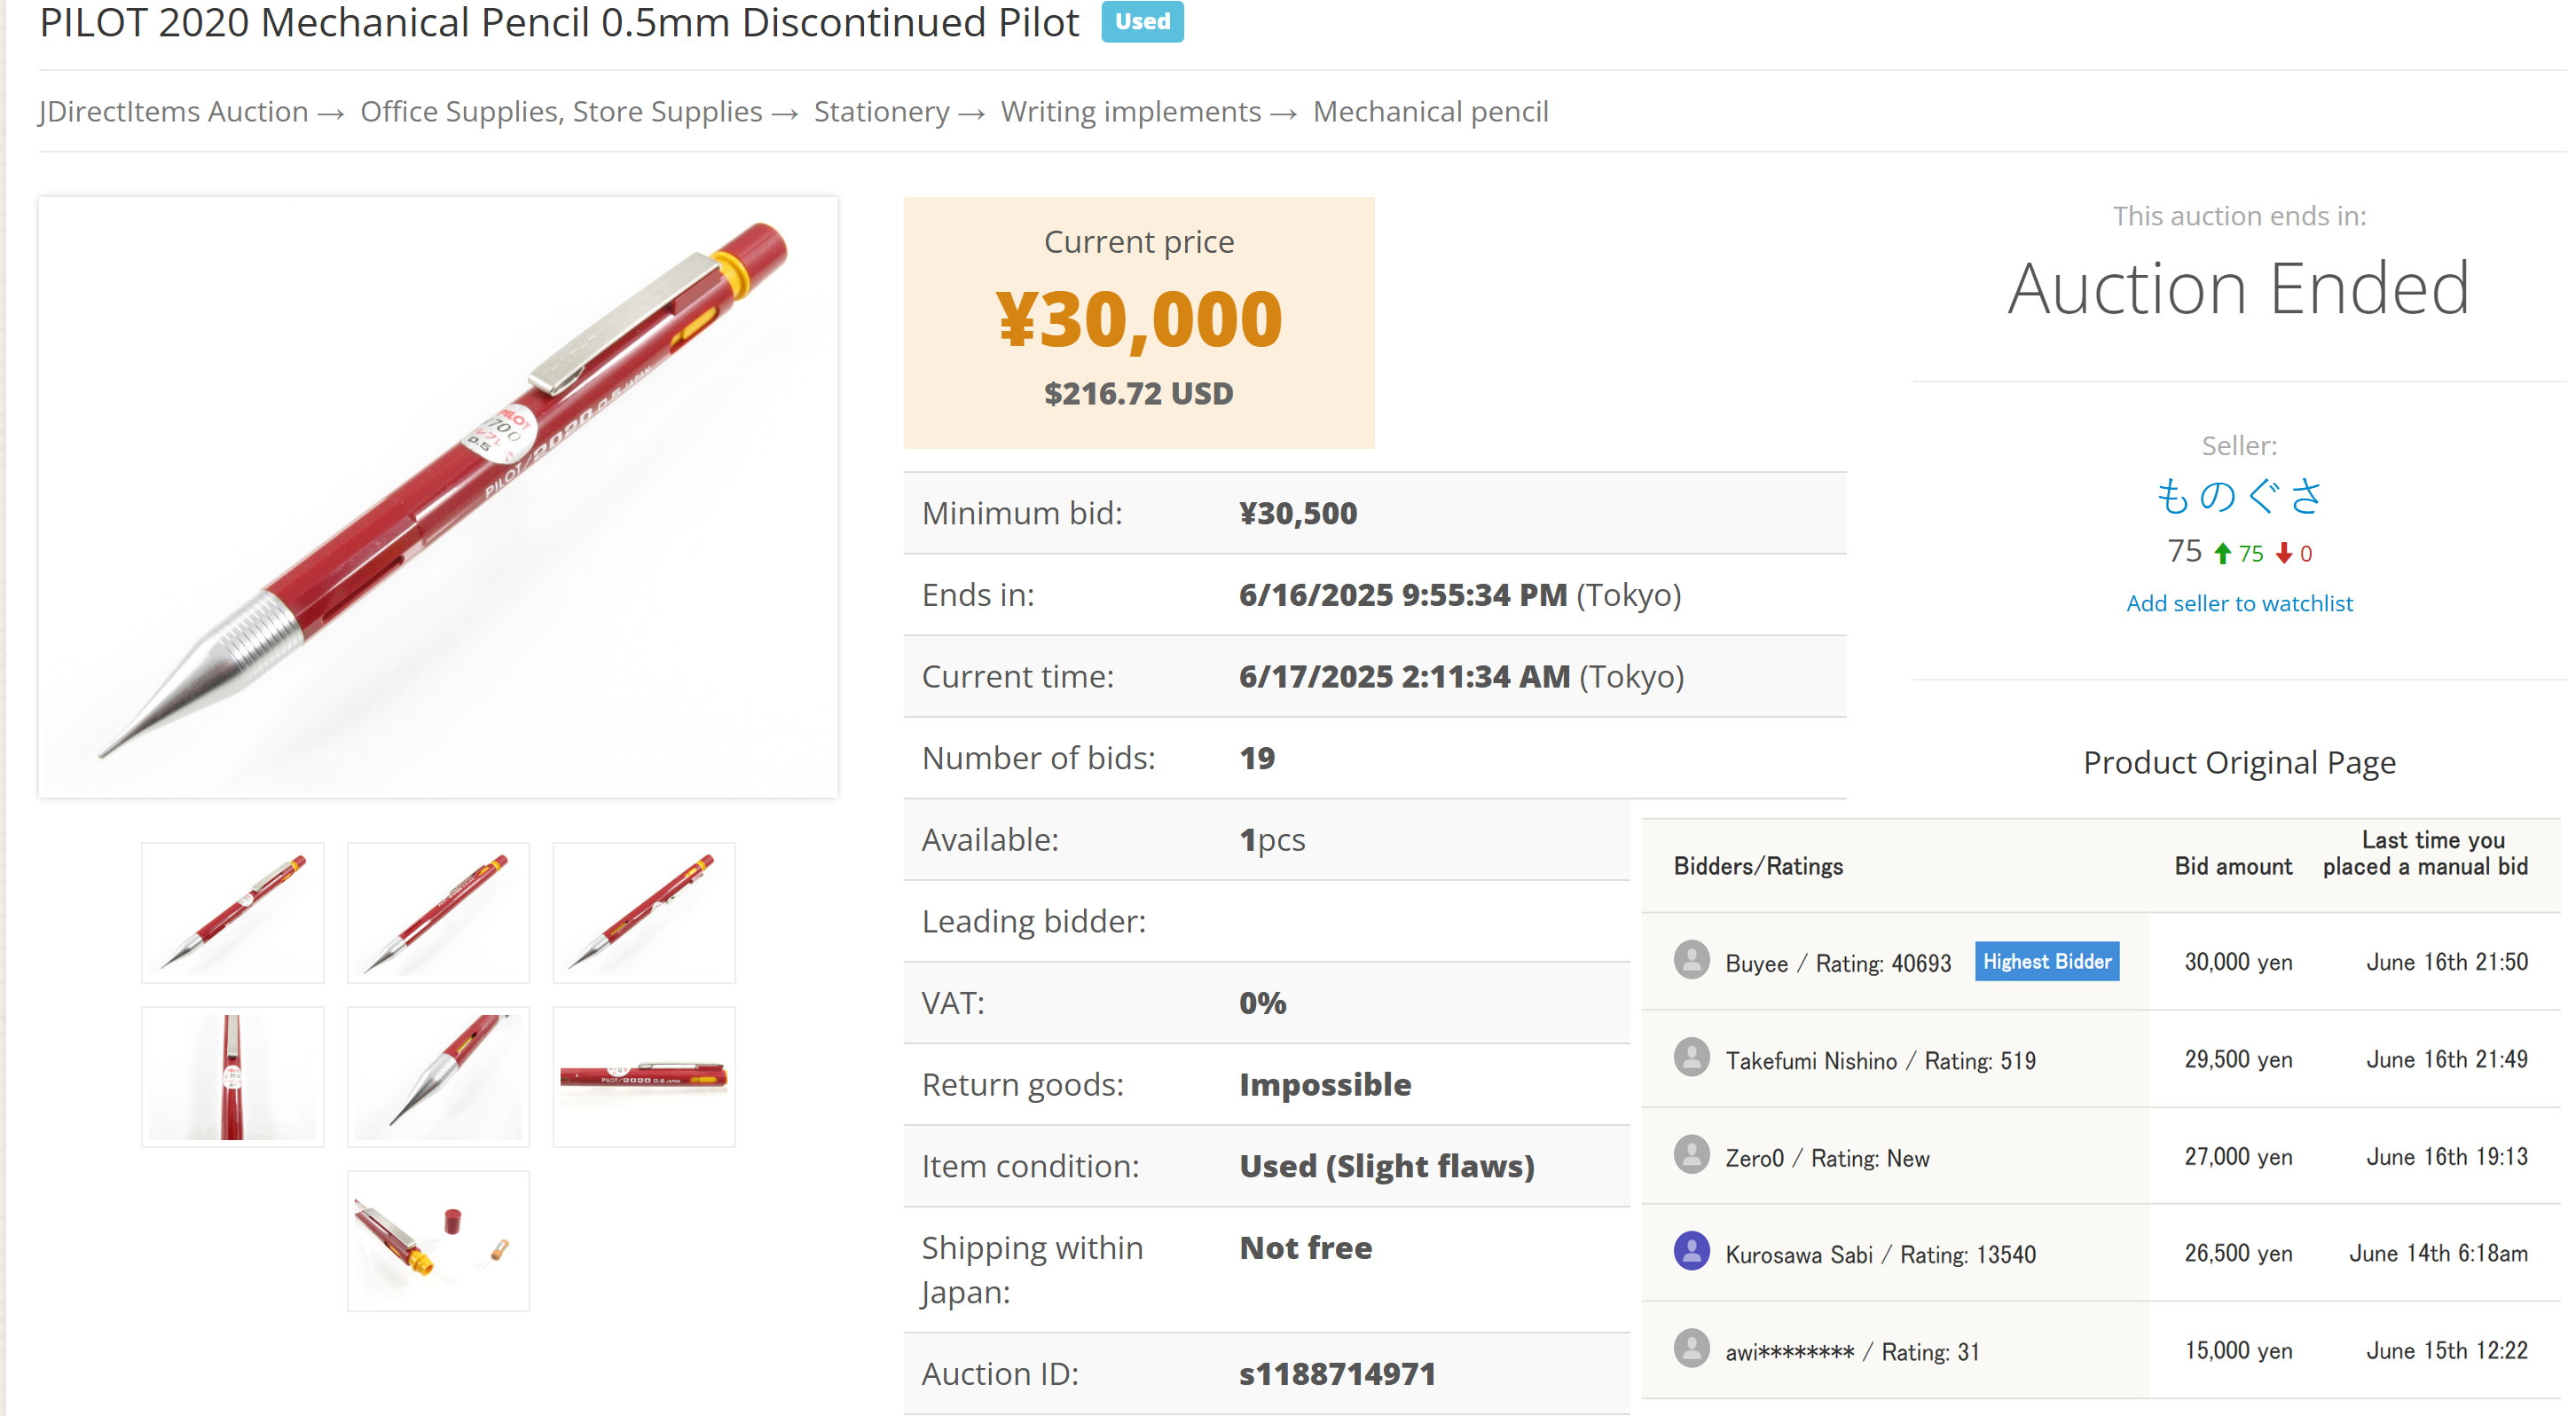Navigate to Writing implements category
Image resolution: width=2576 pixels, height=1416 pixels.
1131,111
